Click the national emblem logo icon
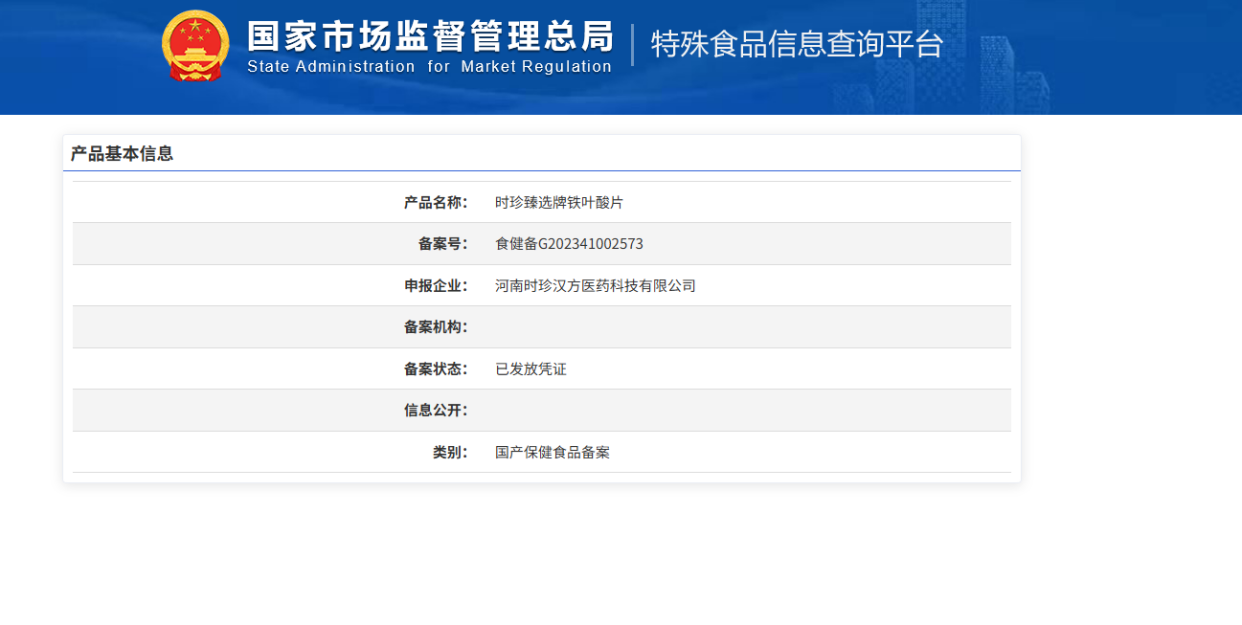 pyautogui.click(x=195, y=46)
